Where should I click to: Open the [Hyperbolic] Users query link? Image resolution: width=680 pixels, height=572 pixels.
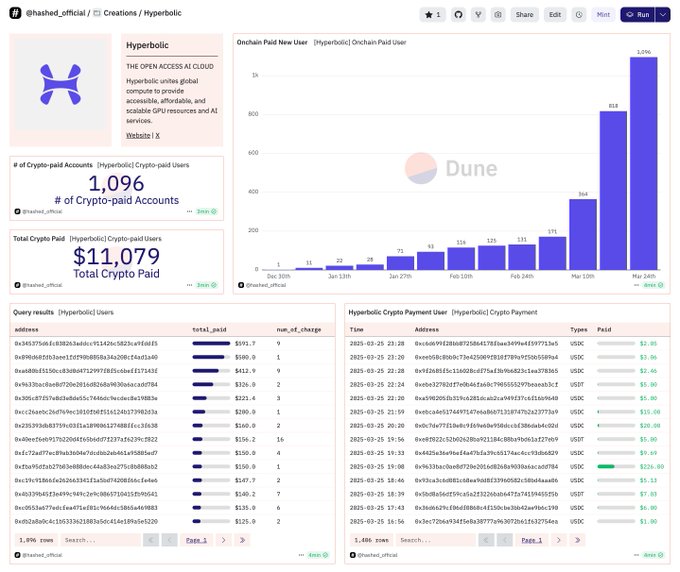(x=86, y=312)
